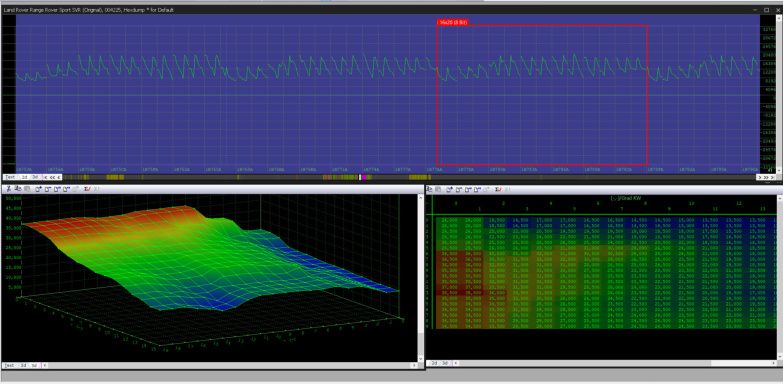Click fourth window-arrow icon in 3D map toolbar

click(66, 189)
